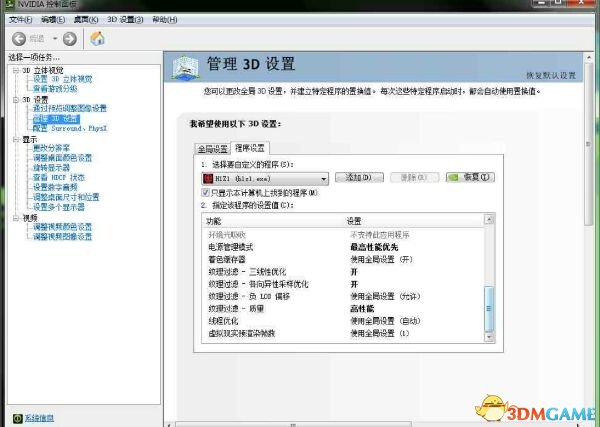Click the main panel scroll-up arrow

pyautogui.click(x=589, y=57)
